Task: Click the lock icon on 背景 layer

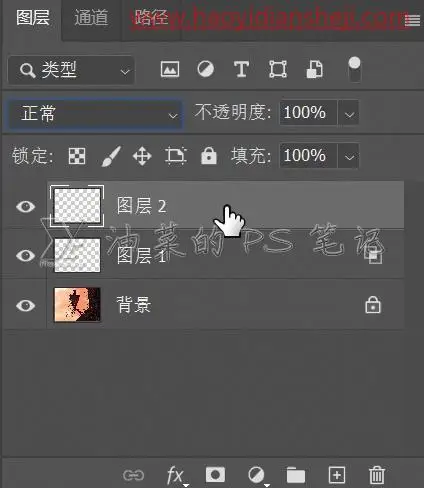Action: (x=373, y=305)
